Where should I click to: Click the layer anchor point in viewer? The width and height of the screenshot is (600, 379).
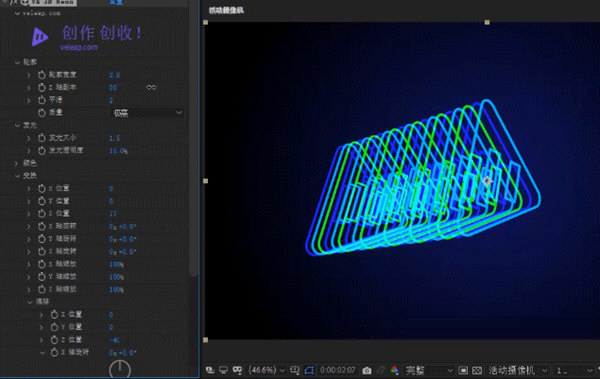487,181
